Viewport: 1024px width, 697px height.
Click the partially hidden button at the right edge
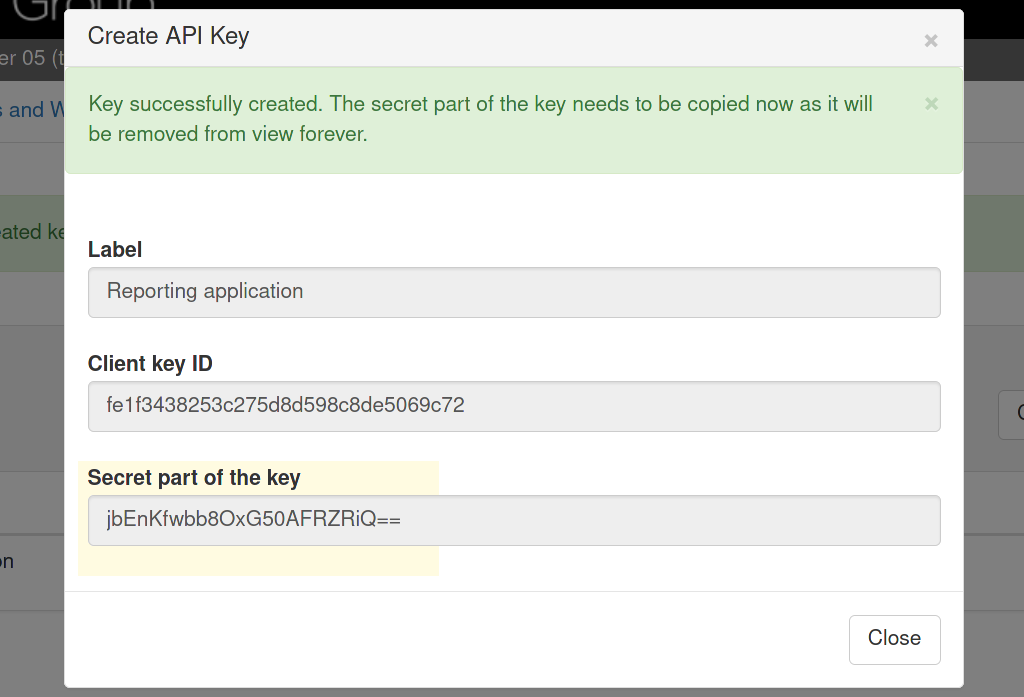coord(1013,414)
